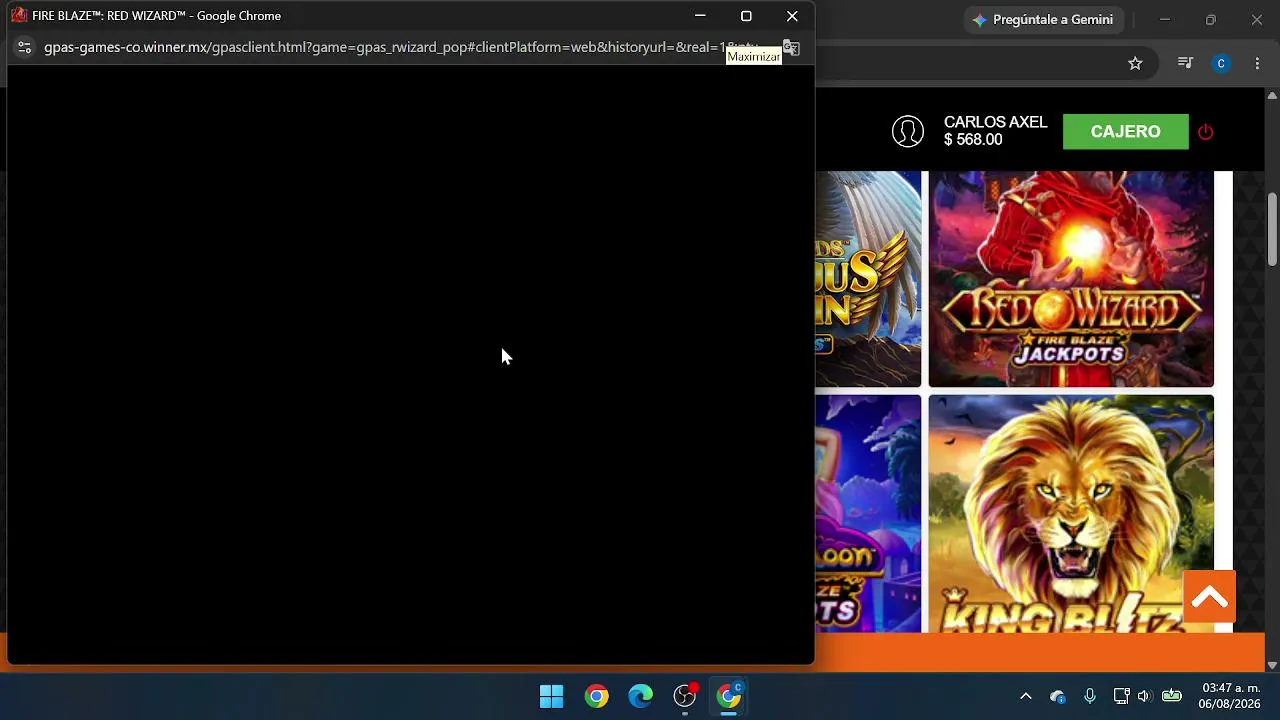Show hidden system tray icons

tap(1025, 696)
